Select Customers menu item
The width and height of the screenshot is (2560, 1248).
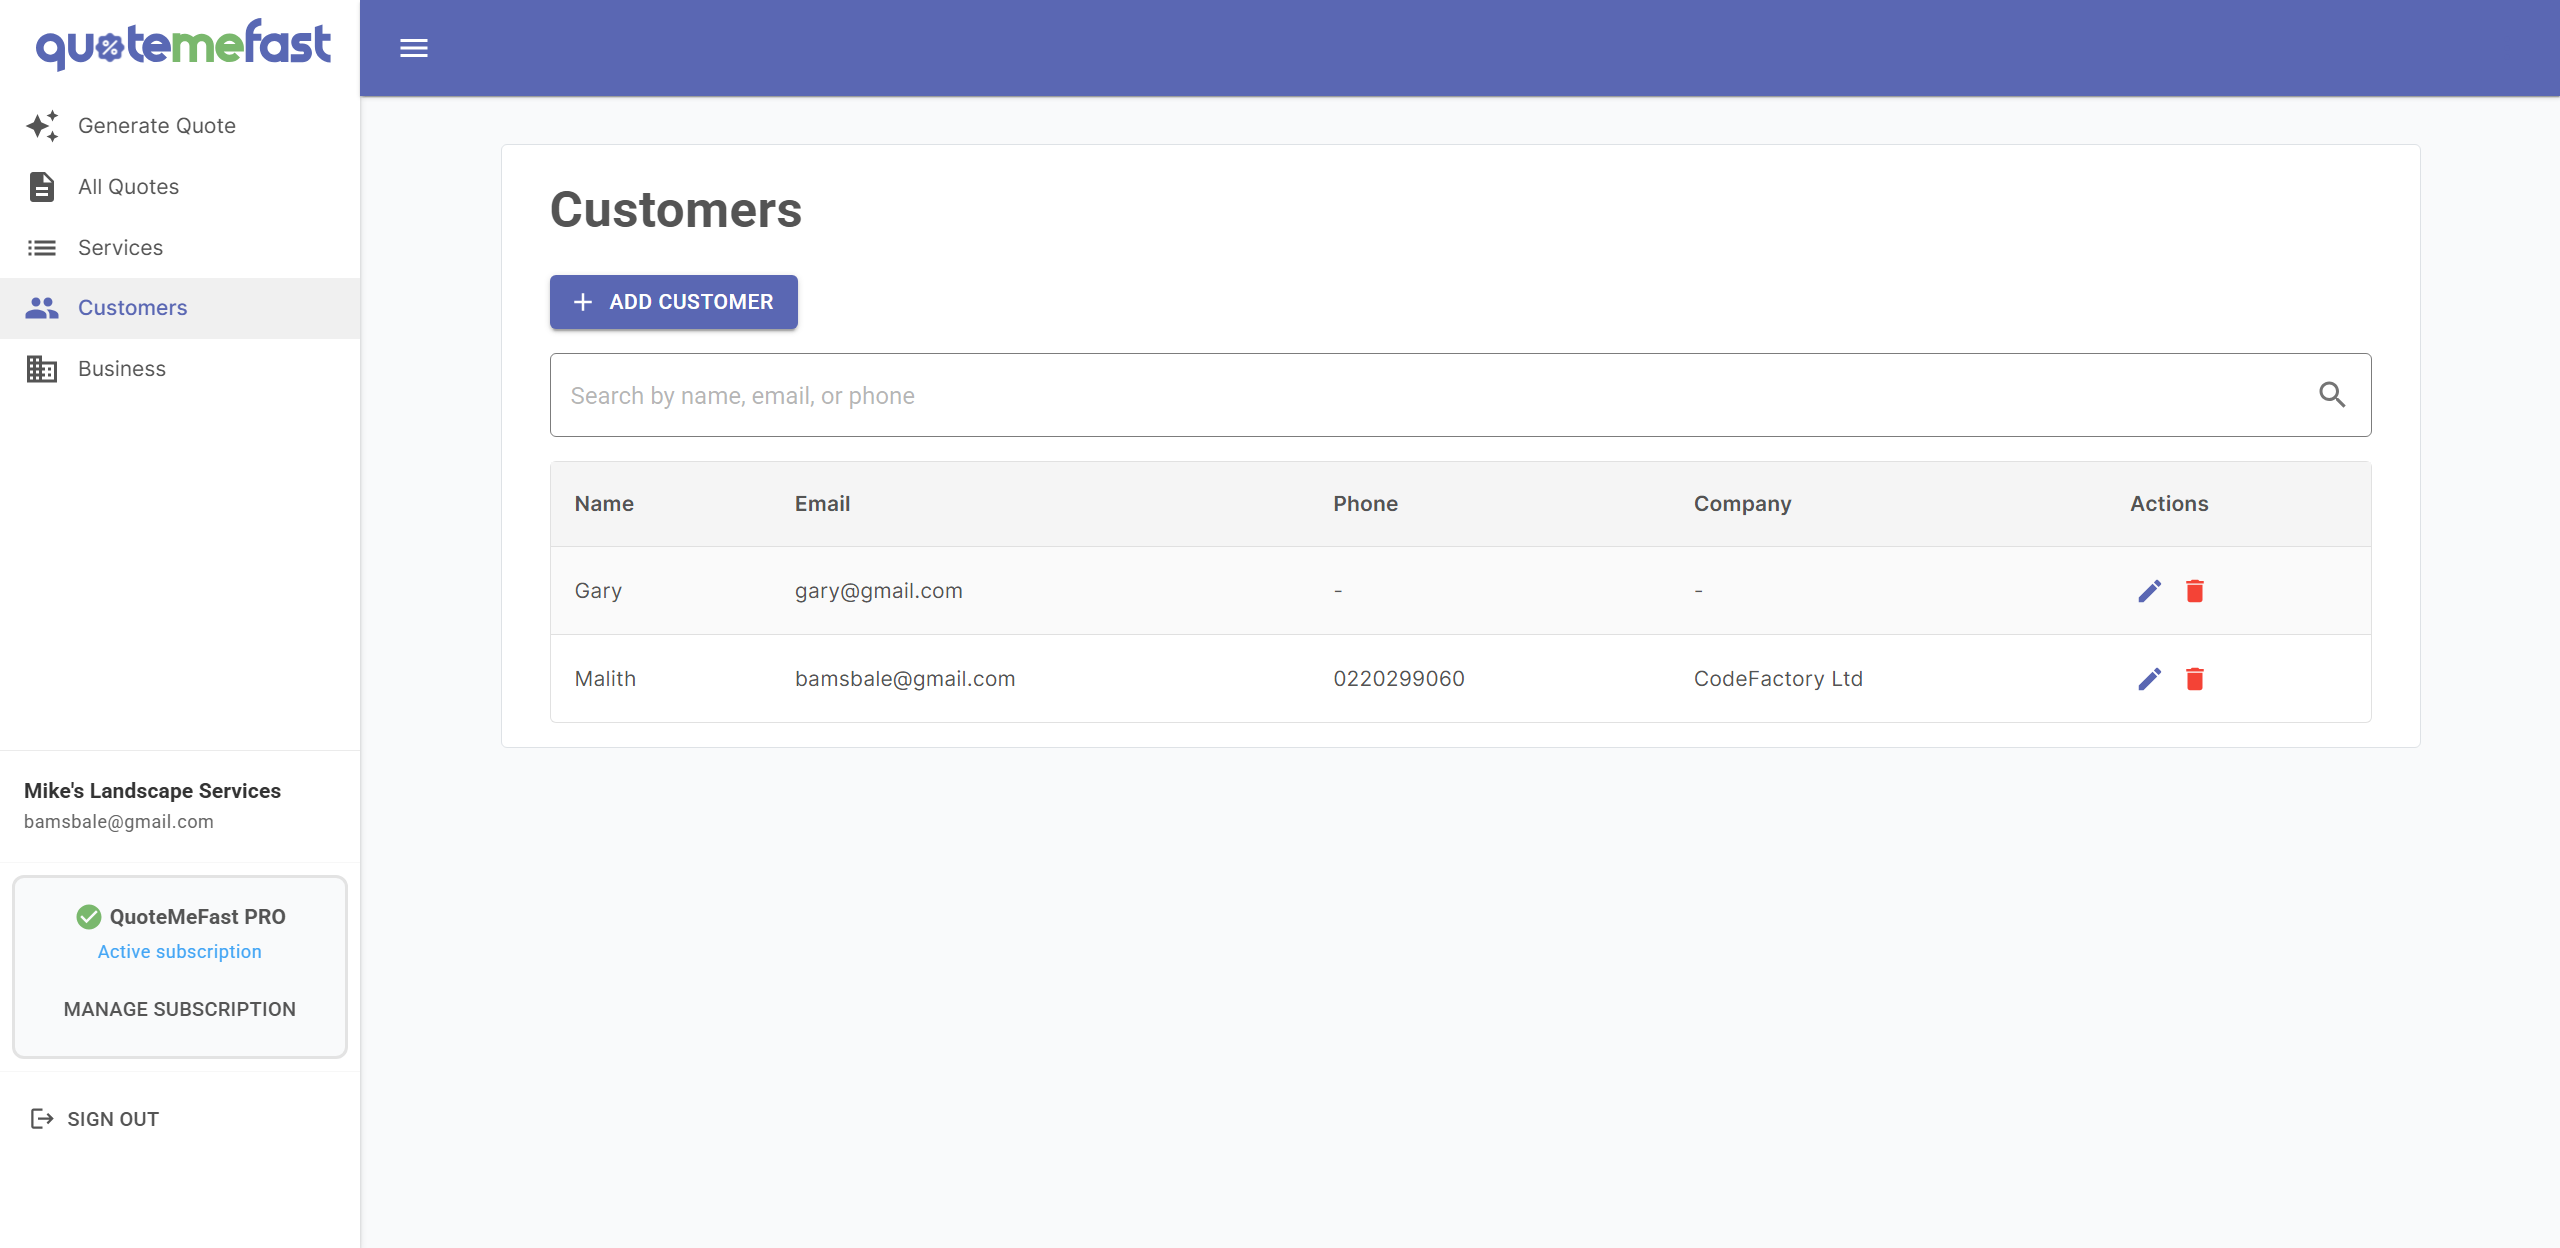click(x=180, y=308)
